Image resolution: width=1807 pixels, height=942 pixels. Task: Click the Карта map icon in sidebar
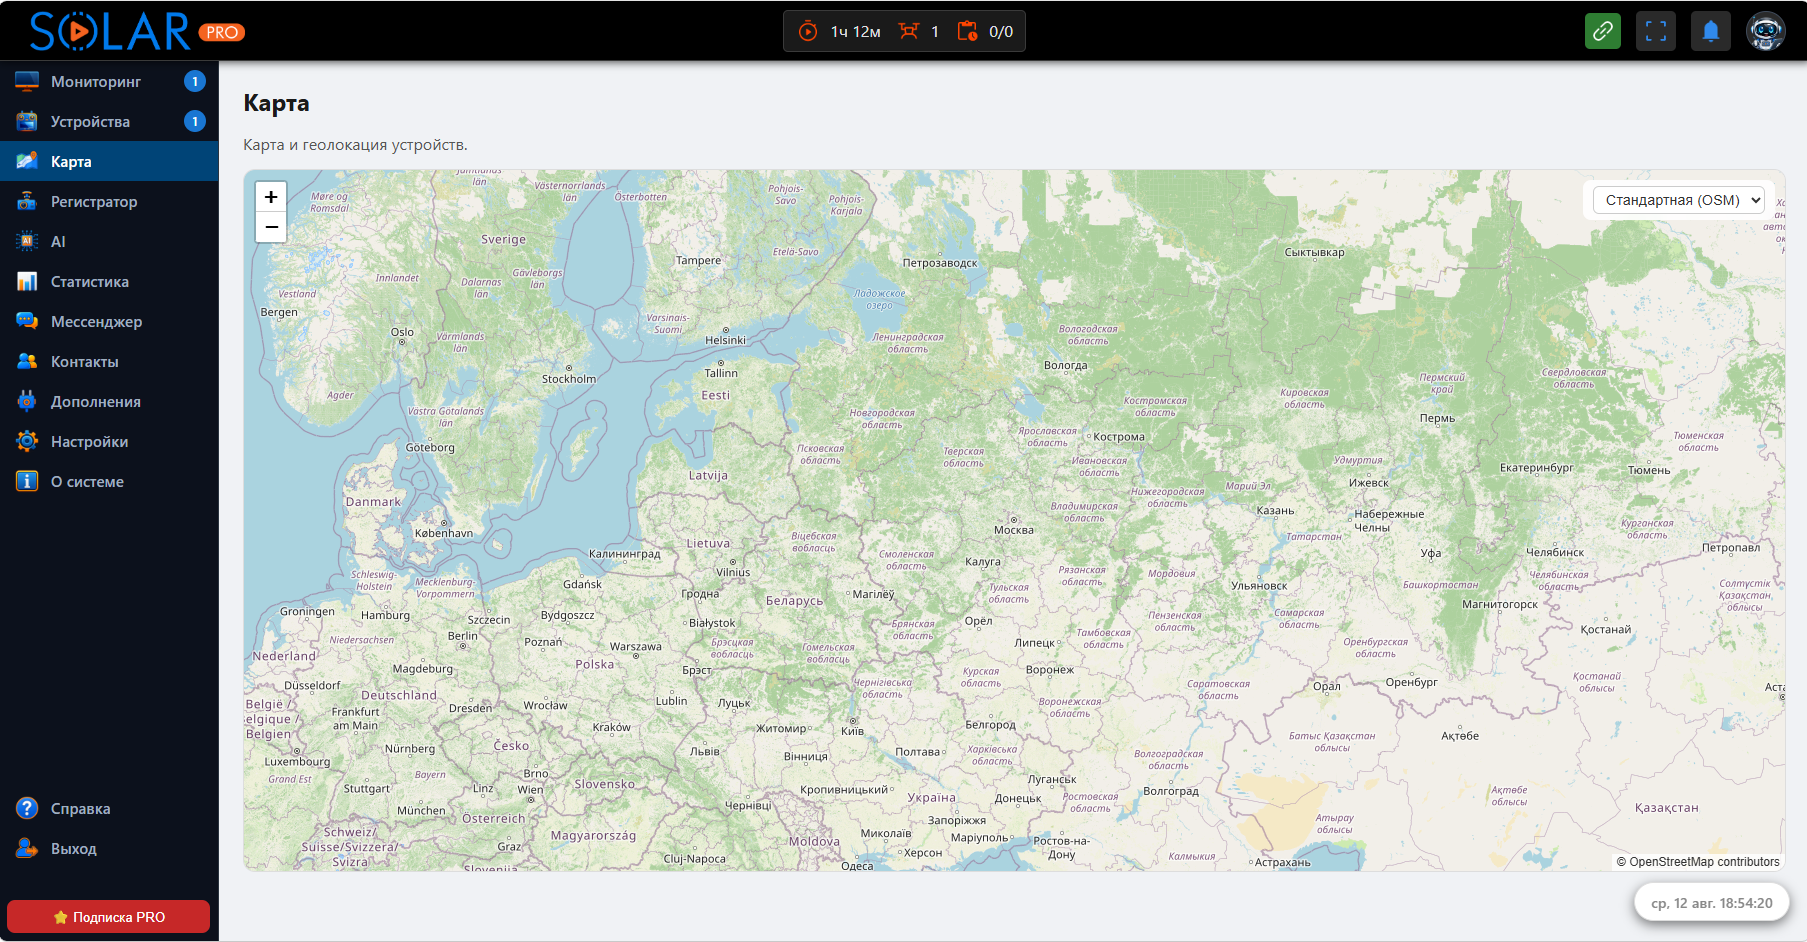(27, 161)
